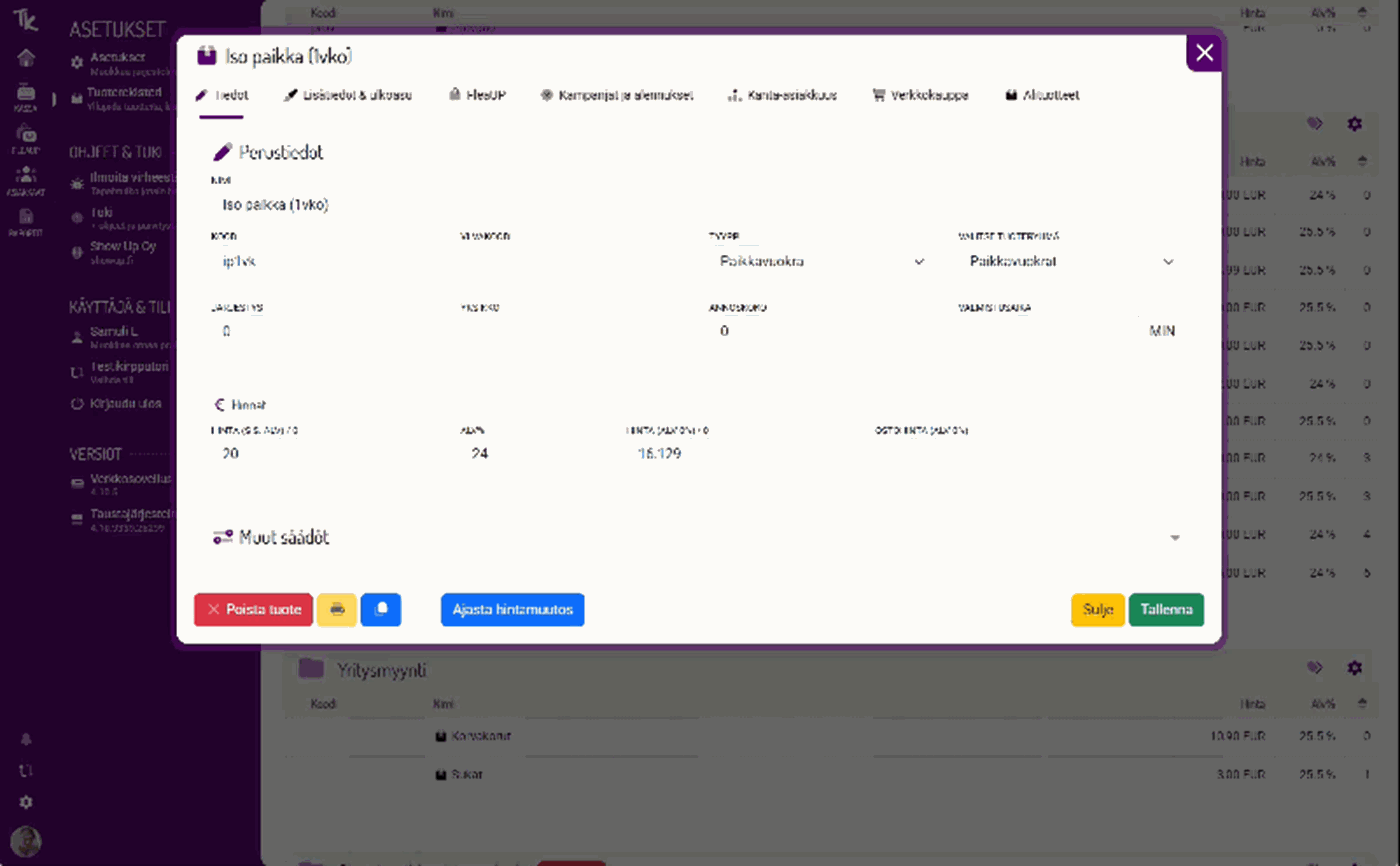Open the Verkkokauppa tab
The height and width of the screenshot is (866, 1400).
click(x=920, y=96)
